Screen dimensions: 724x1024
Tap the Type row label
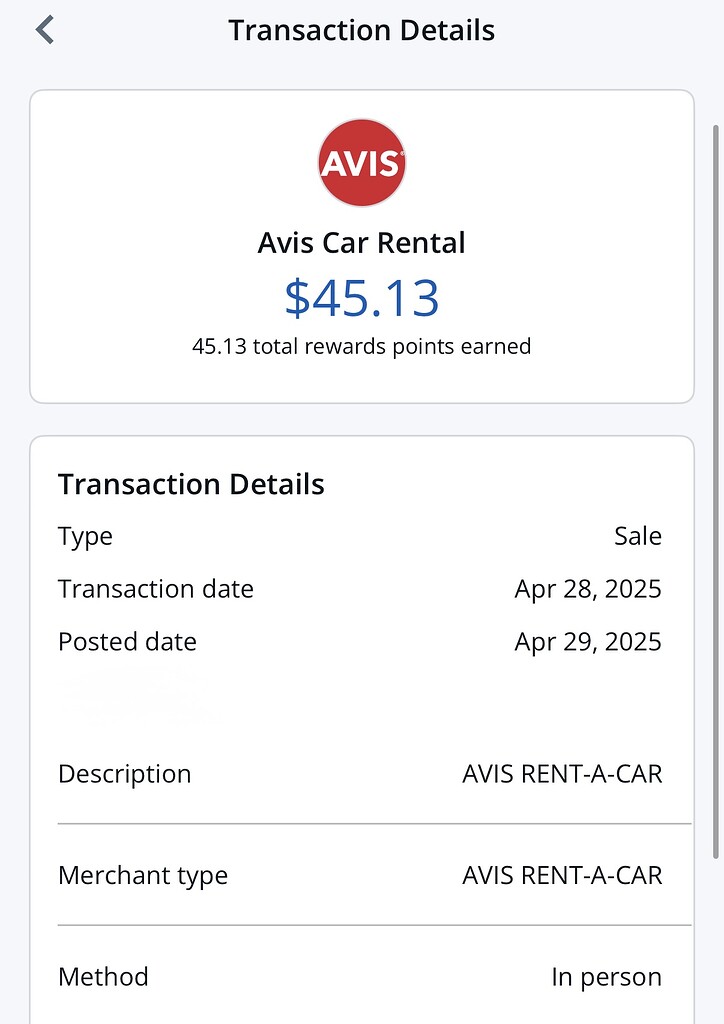[85, 537]
